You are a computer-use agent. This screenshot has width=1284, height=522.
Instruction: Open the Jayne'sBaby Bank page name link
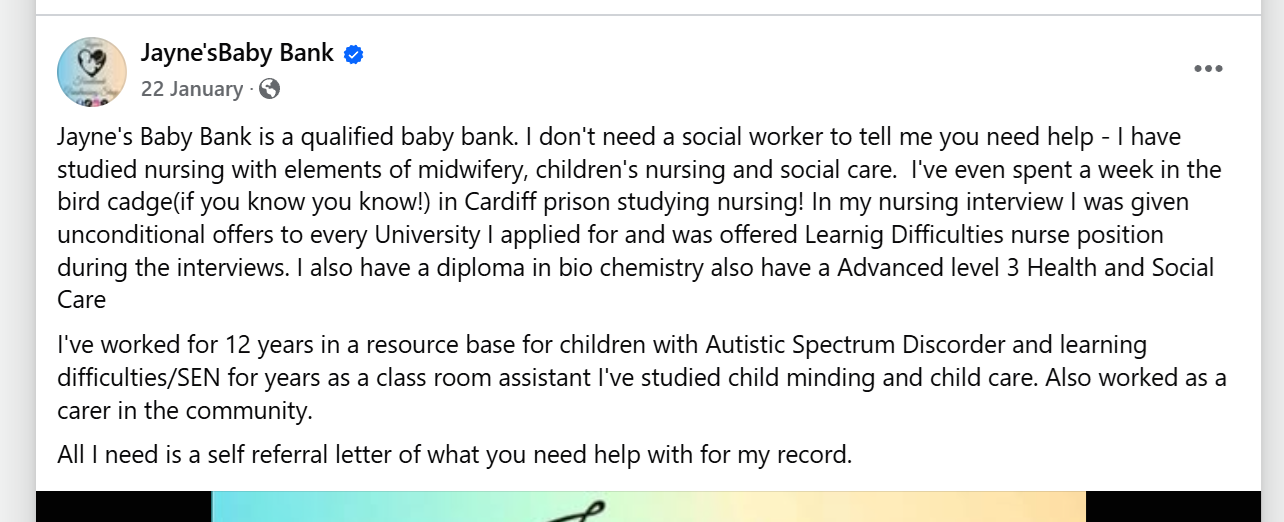coord(237,53)
